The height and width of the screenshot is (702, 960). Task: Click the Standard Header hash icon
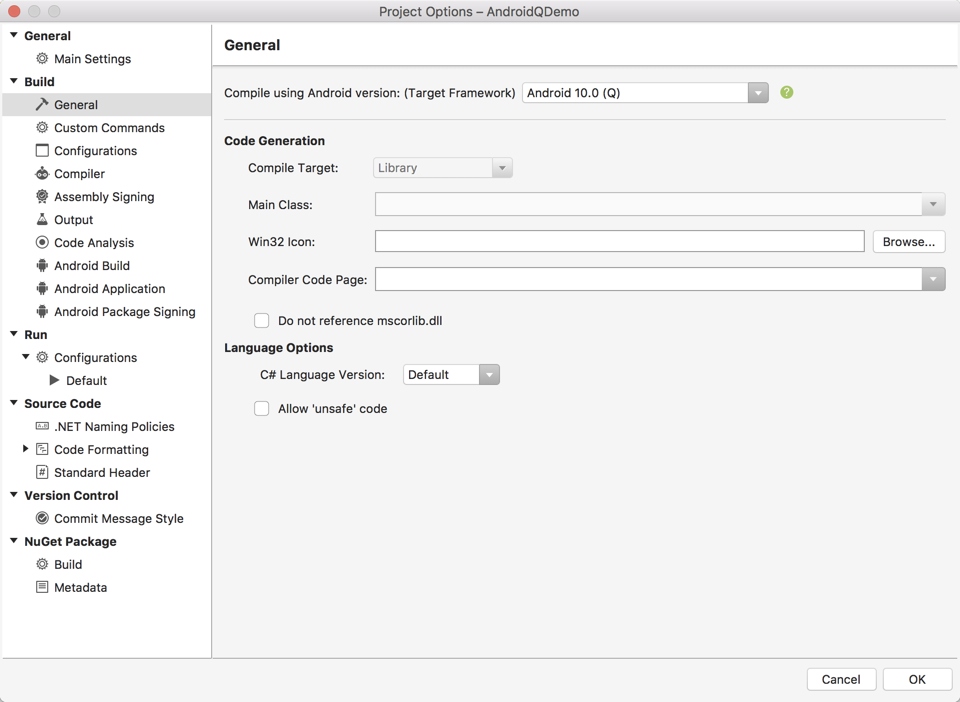tap(42, 473)
